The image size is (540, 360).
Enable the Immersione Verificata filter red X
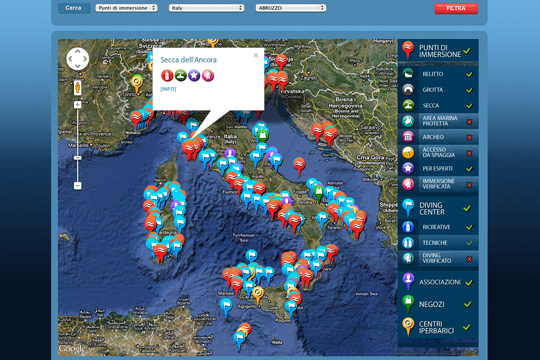coord(469,185)
